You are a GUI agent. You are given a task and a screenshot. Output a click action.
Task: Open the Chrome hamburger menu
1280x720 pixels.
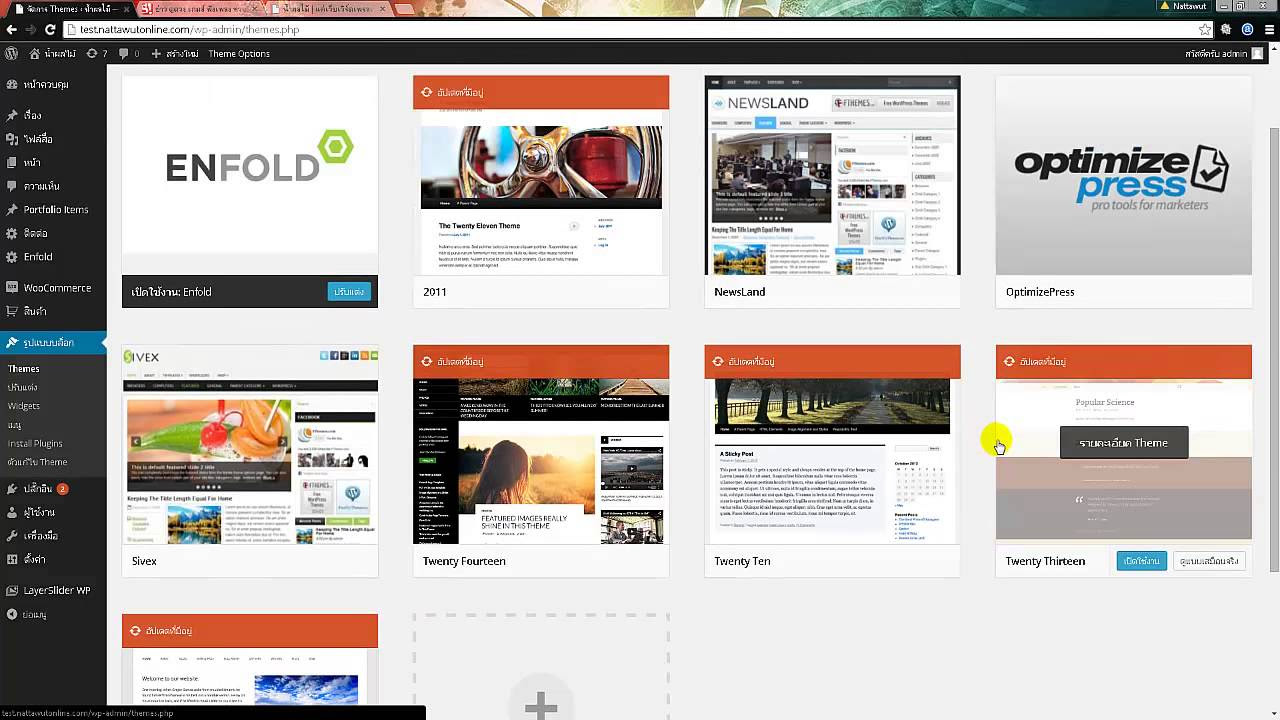[x=1268, y=29]
